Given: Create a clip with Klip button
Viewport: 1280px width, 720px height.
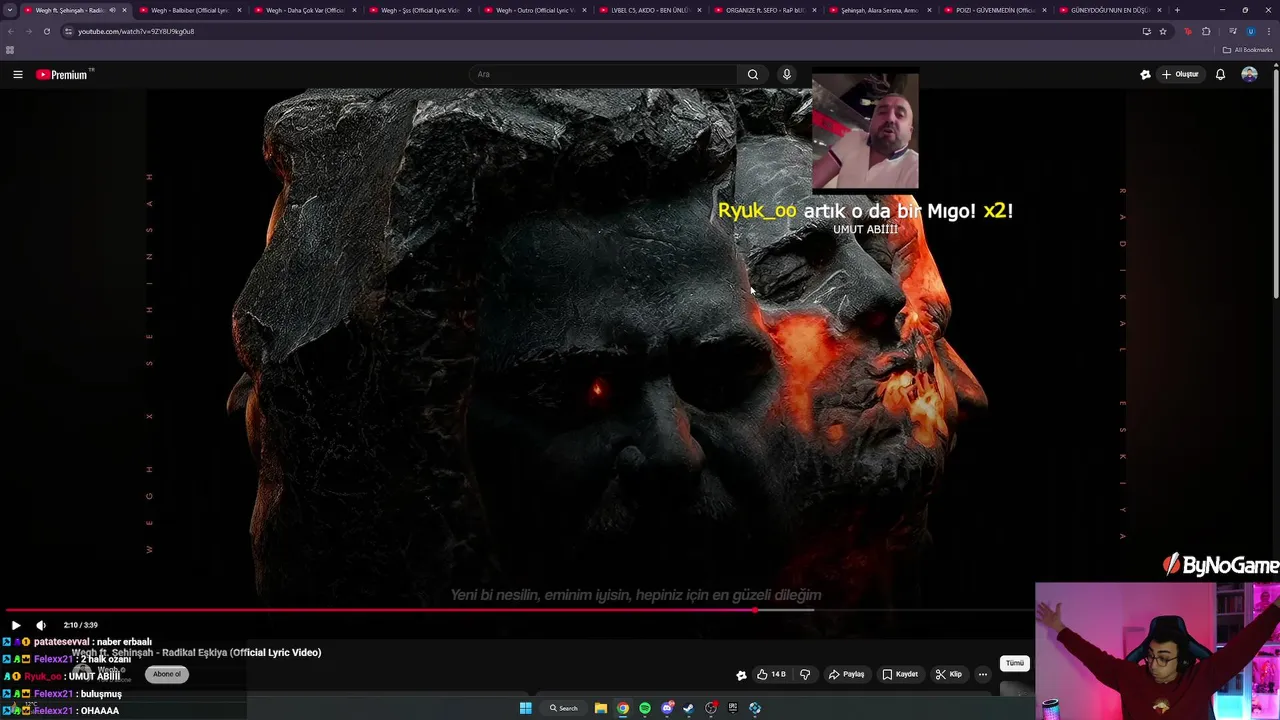Looking at the screenshot, I should pos(949,674).
